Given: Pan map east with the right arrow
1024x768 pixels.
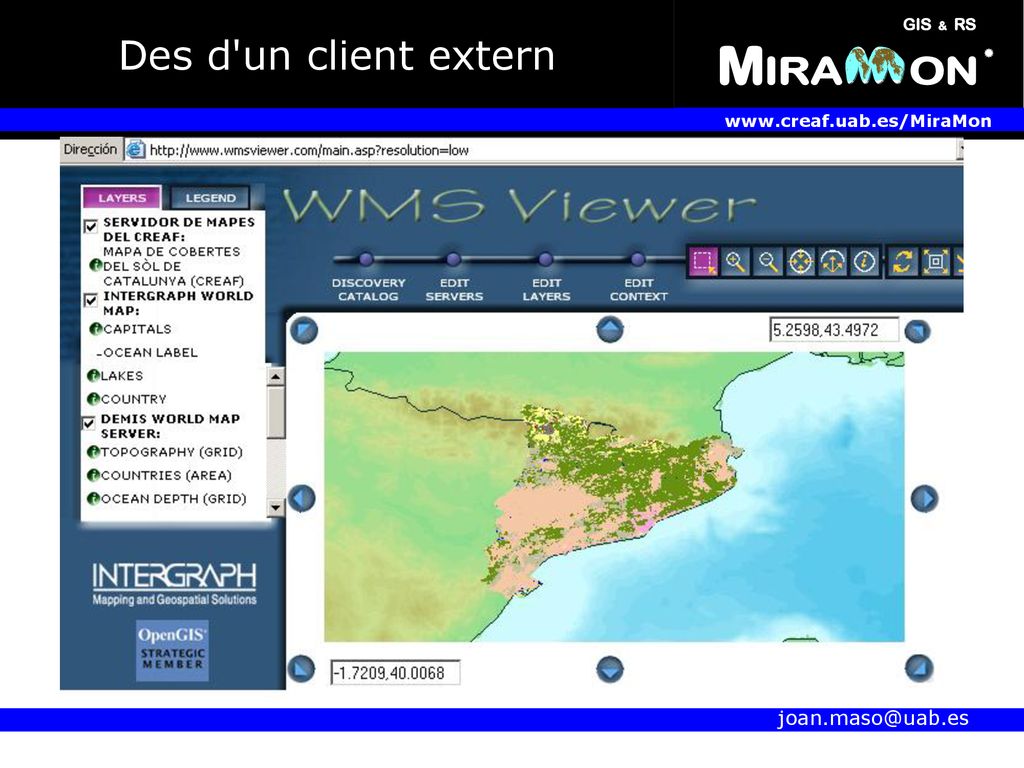Looking at the screenshot, I should 925,498.
